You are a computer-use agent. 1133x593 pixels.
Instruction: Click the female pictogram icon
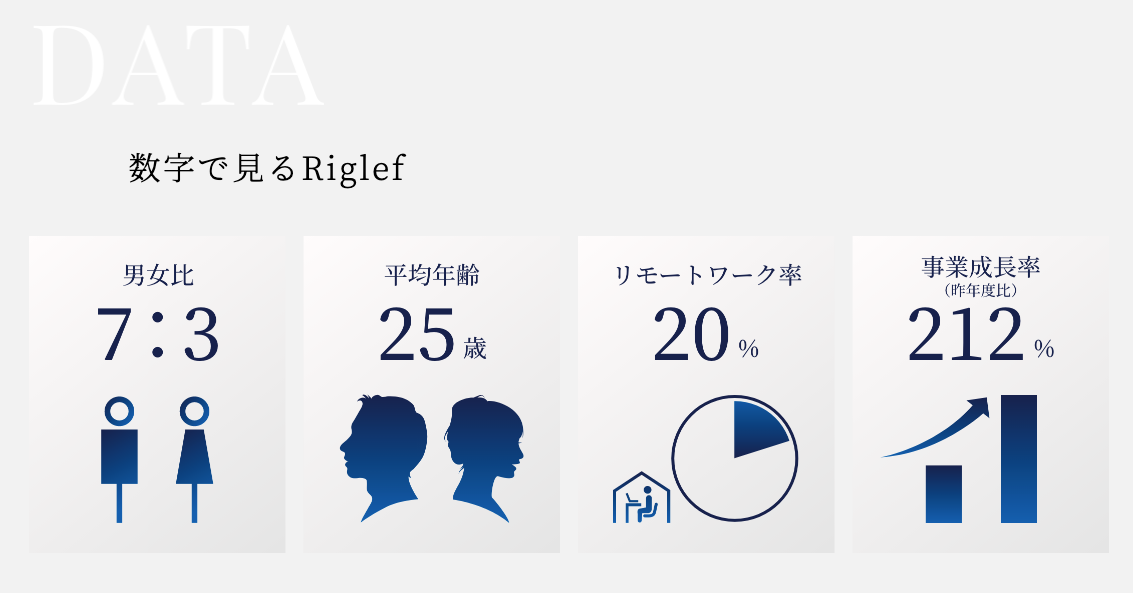point(194,459)
